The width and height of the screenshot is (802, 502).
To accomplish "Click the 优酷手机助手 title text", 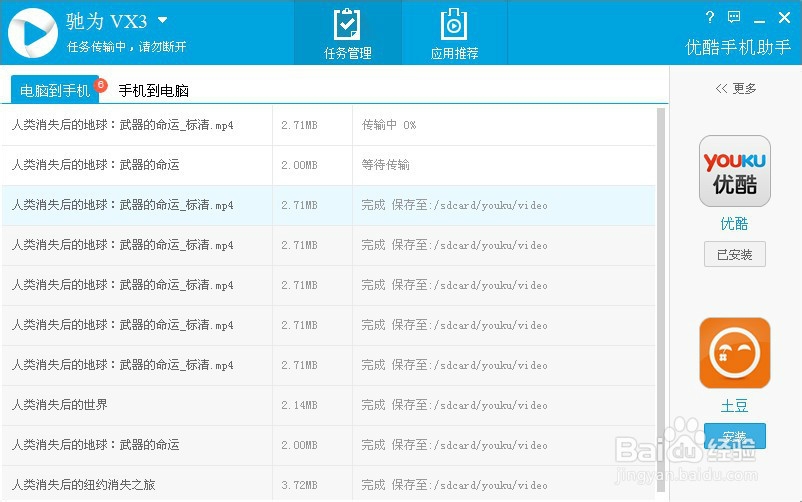I will coord(738,47).
